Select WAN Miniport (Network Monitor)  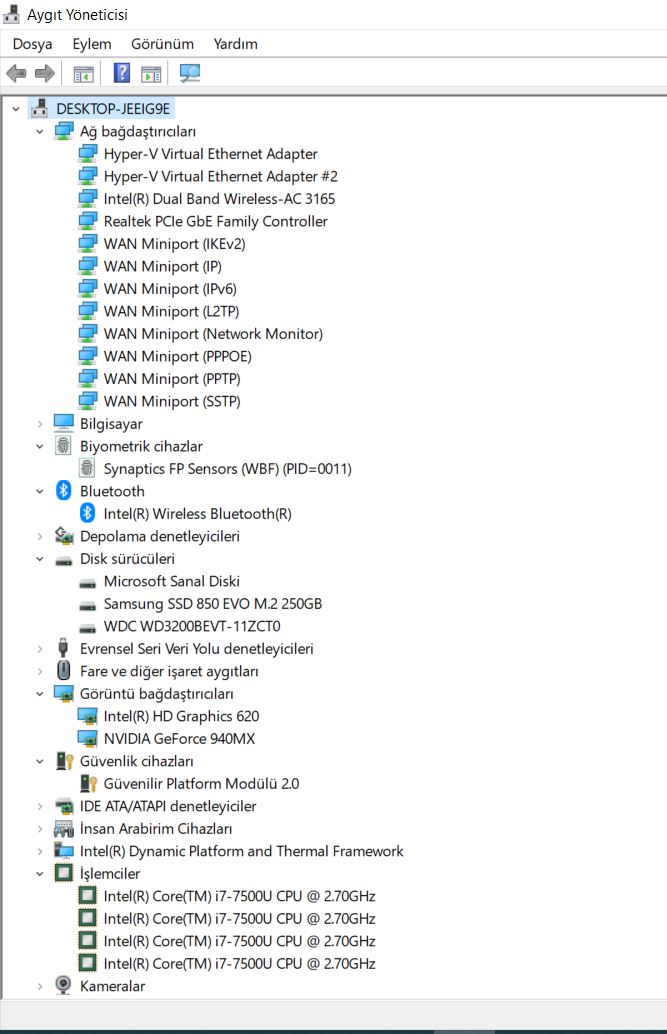point(213,334)
